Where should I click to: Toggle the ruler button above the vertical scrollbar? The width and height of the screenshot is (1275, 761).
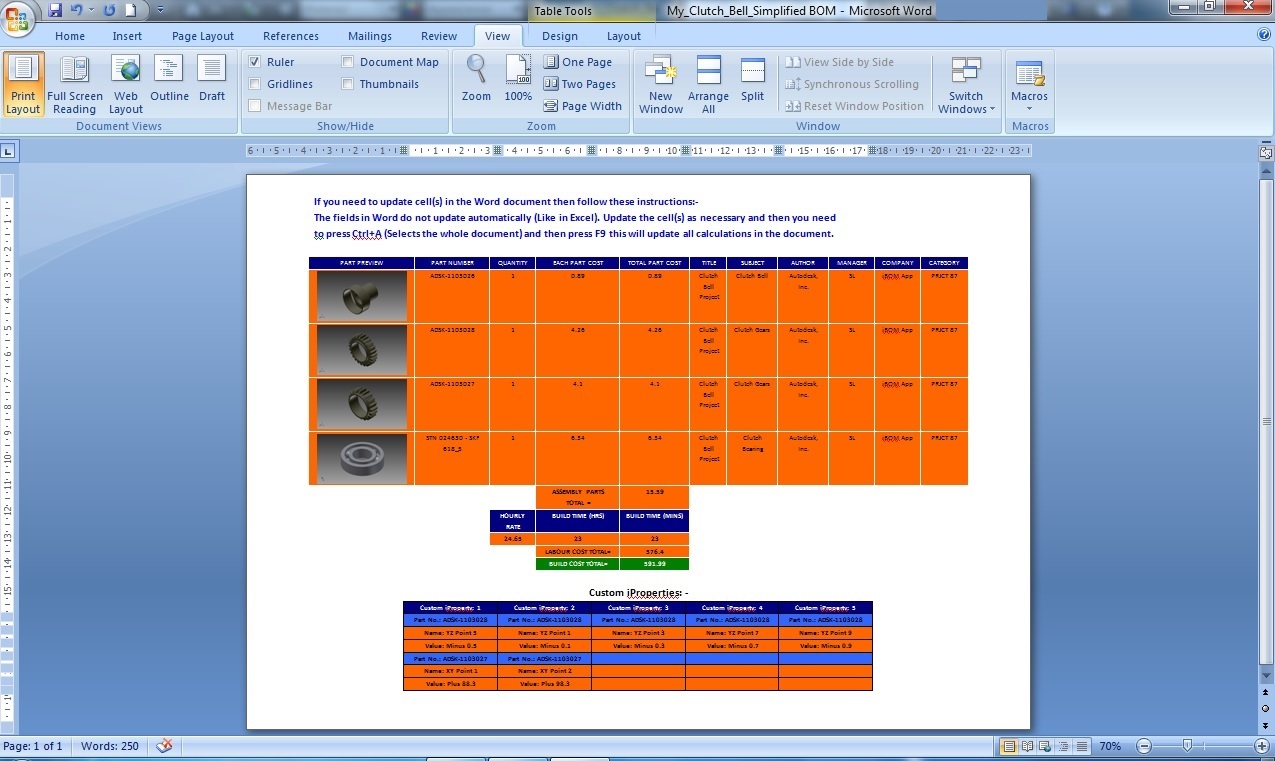1265,153
